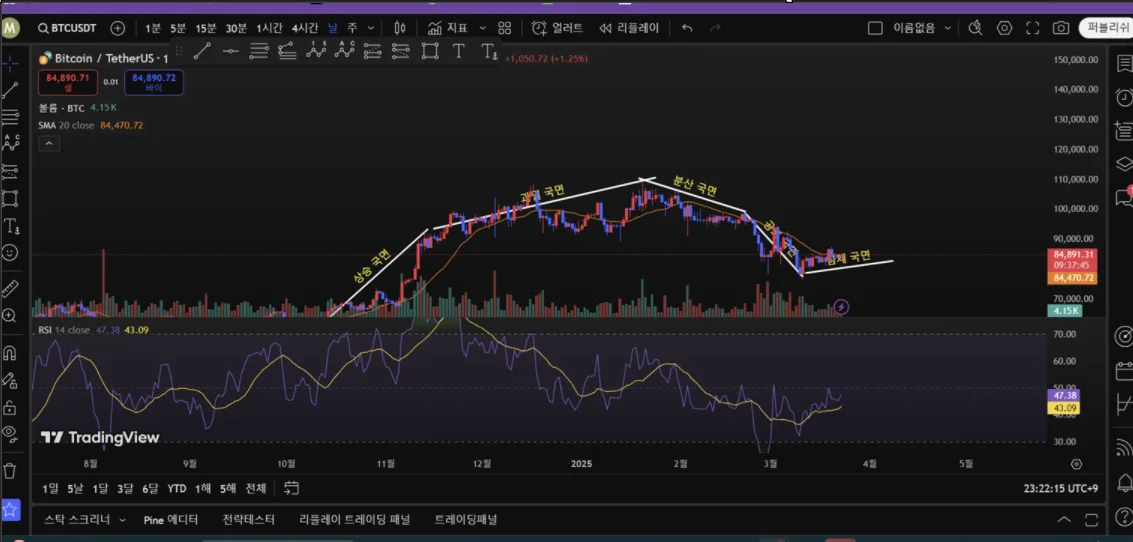This screenshot has width=1133, height=542.
Task: Open chart settings gear icon
Action: (x=1005, y=28)
